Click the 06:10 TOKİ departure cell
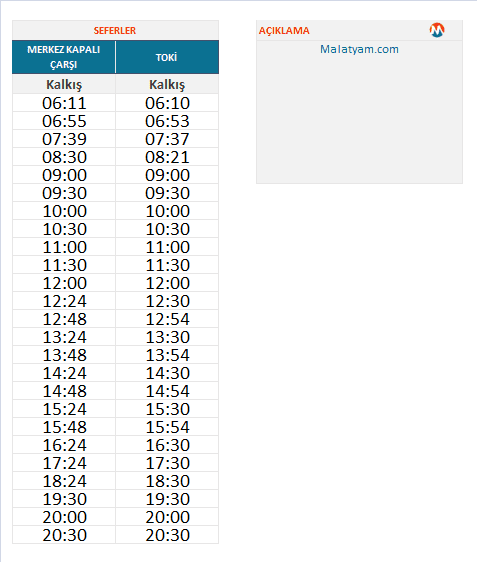This screenshot has width=477, height=562. (167, 103)
